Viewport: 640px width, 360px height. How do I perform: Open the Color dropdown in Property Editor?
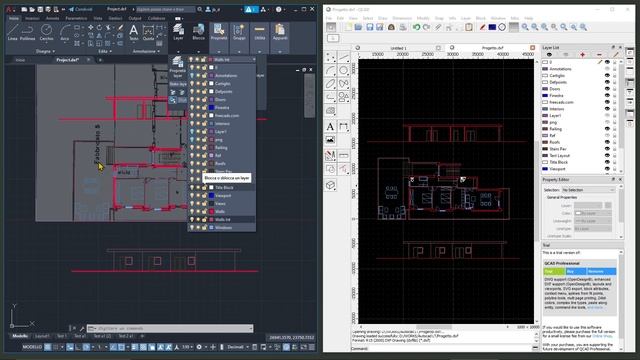[x=592, y=213]
